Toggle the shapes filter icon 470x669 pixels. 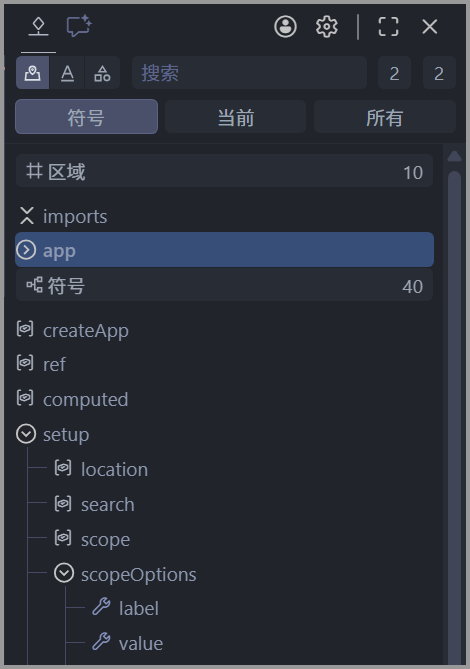coord(102,73)
